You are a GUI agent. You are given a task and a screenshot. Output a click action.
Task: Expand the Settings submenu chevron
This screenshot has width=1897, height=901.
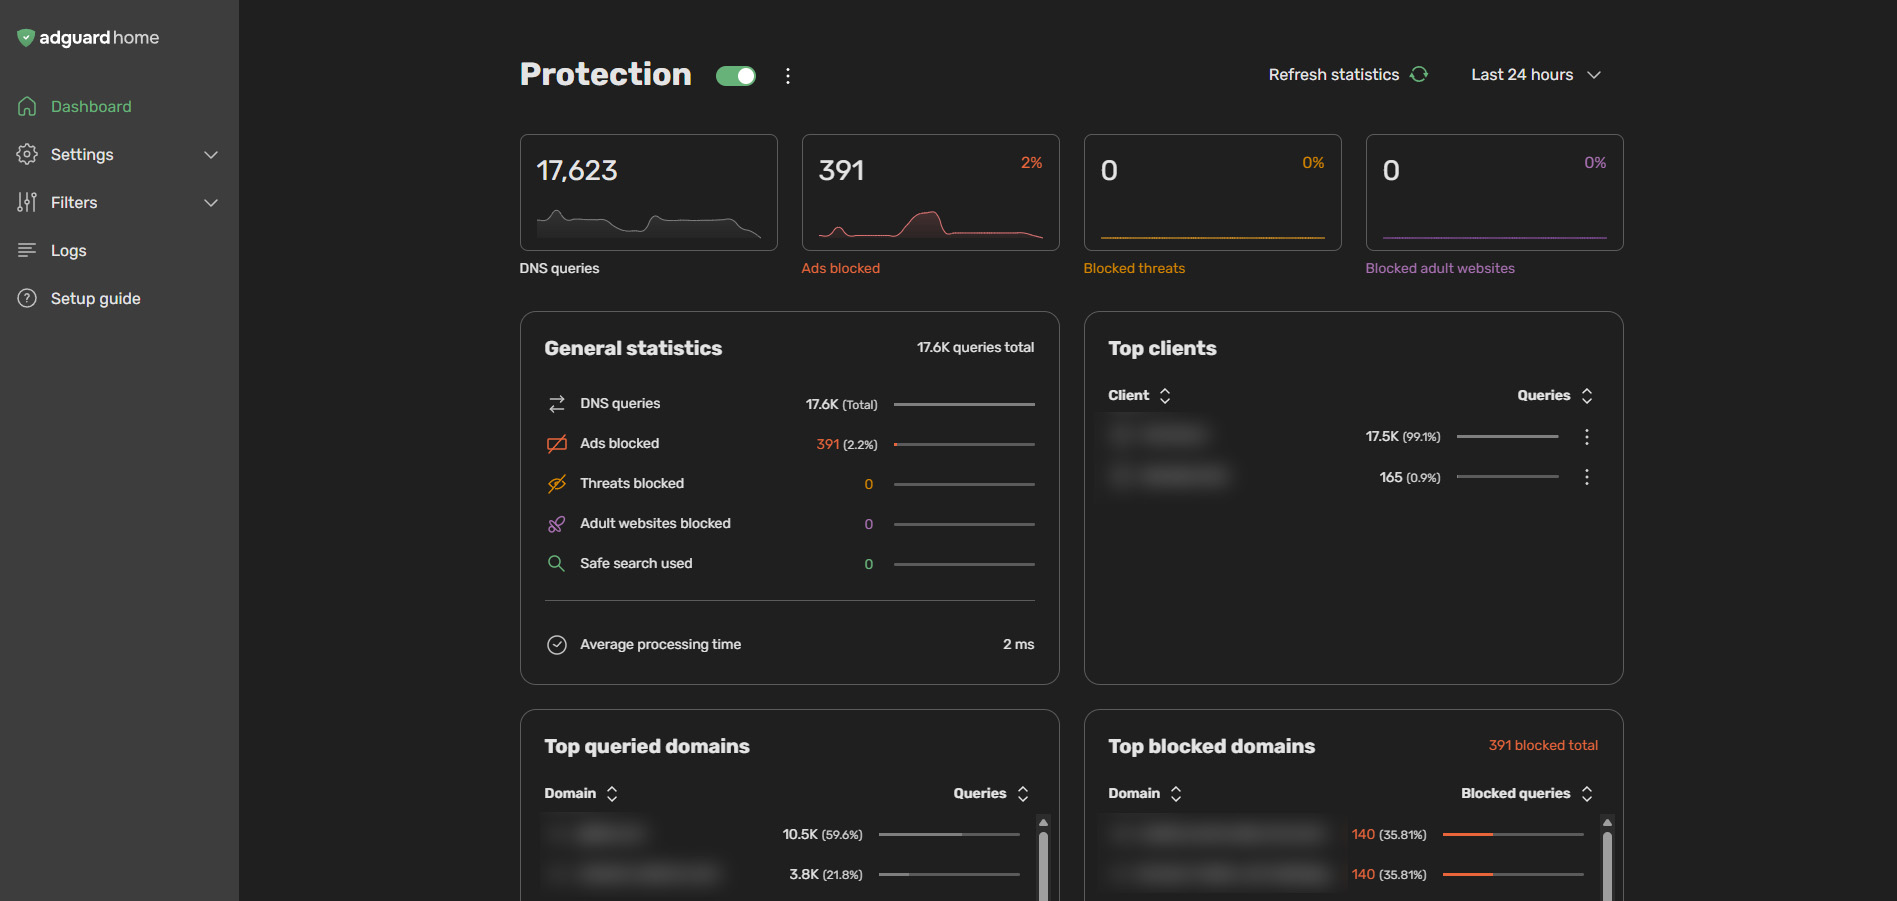pos(211,155)
